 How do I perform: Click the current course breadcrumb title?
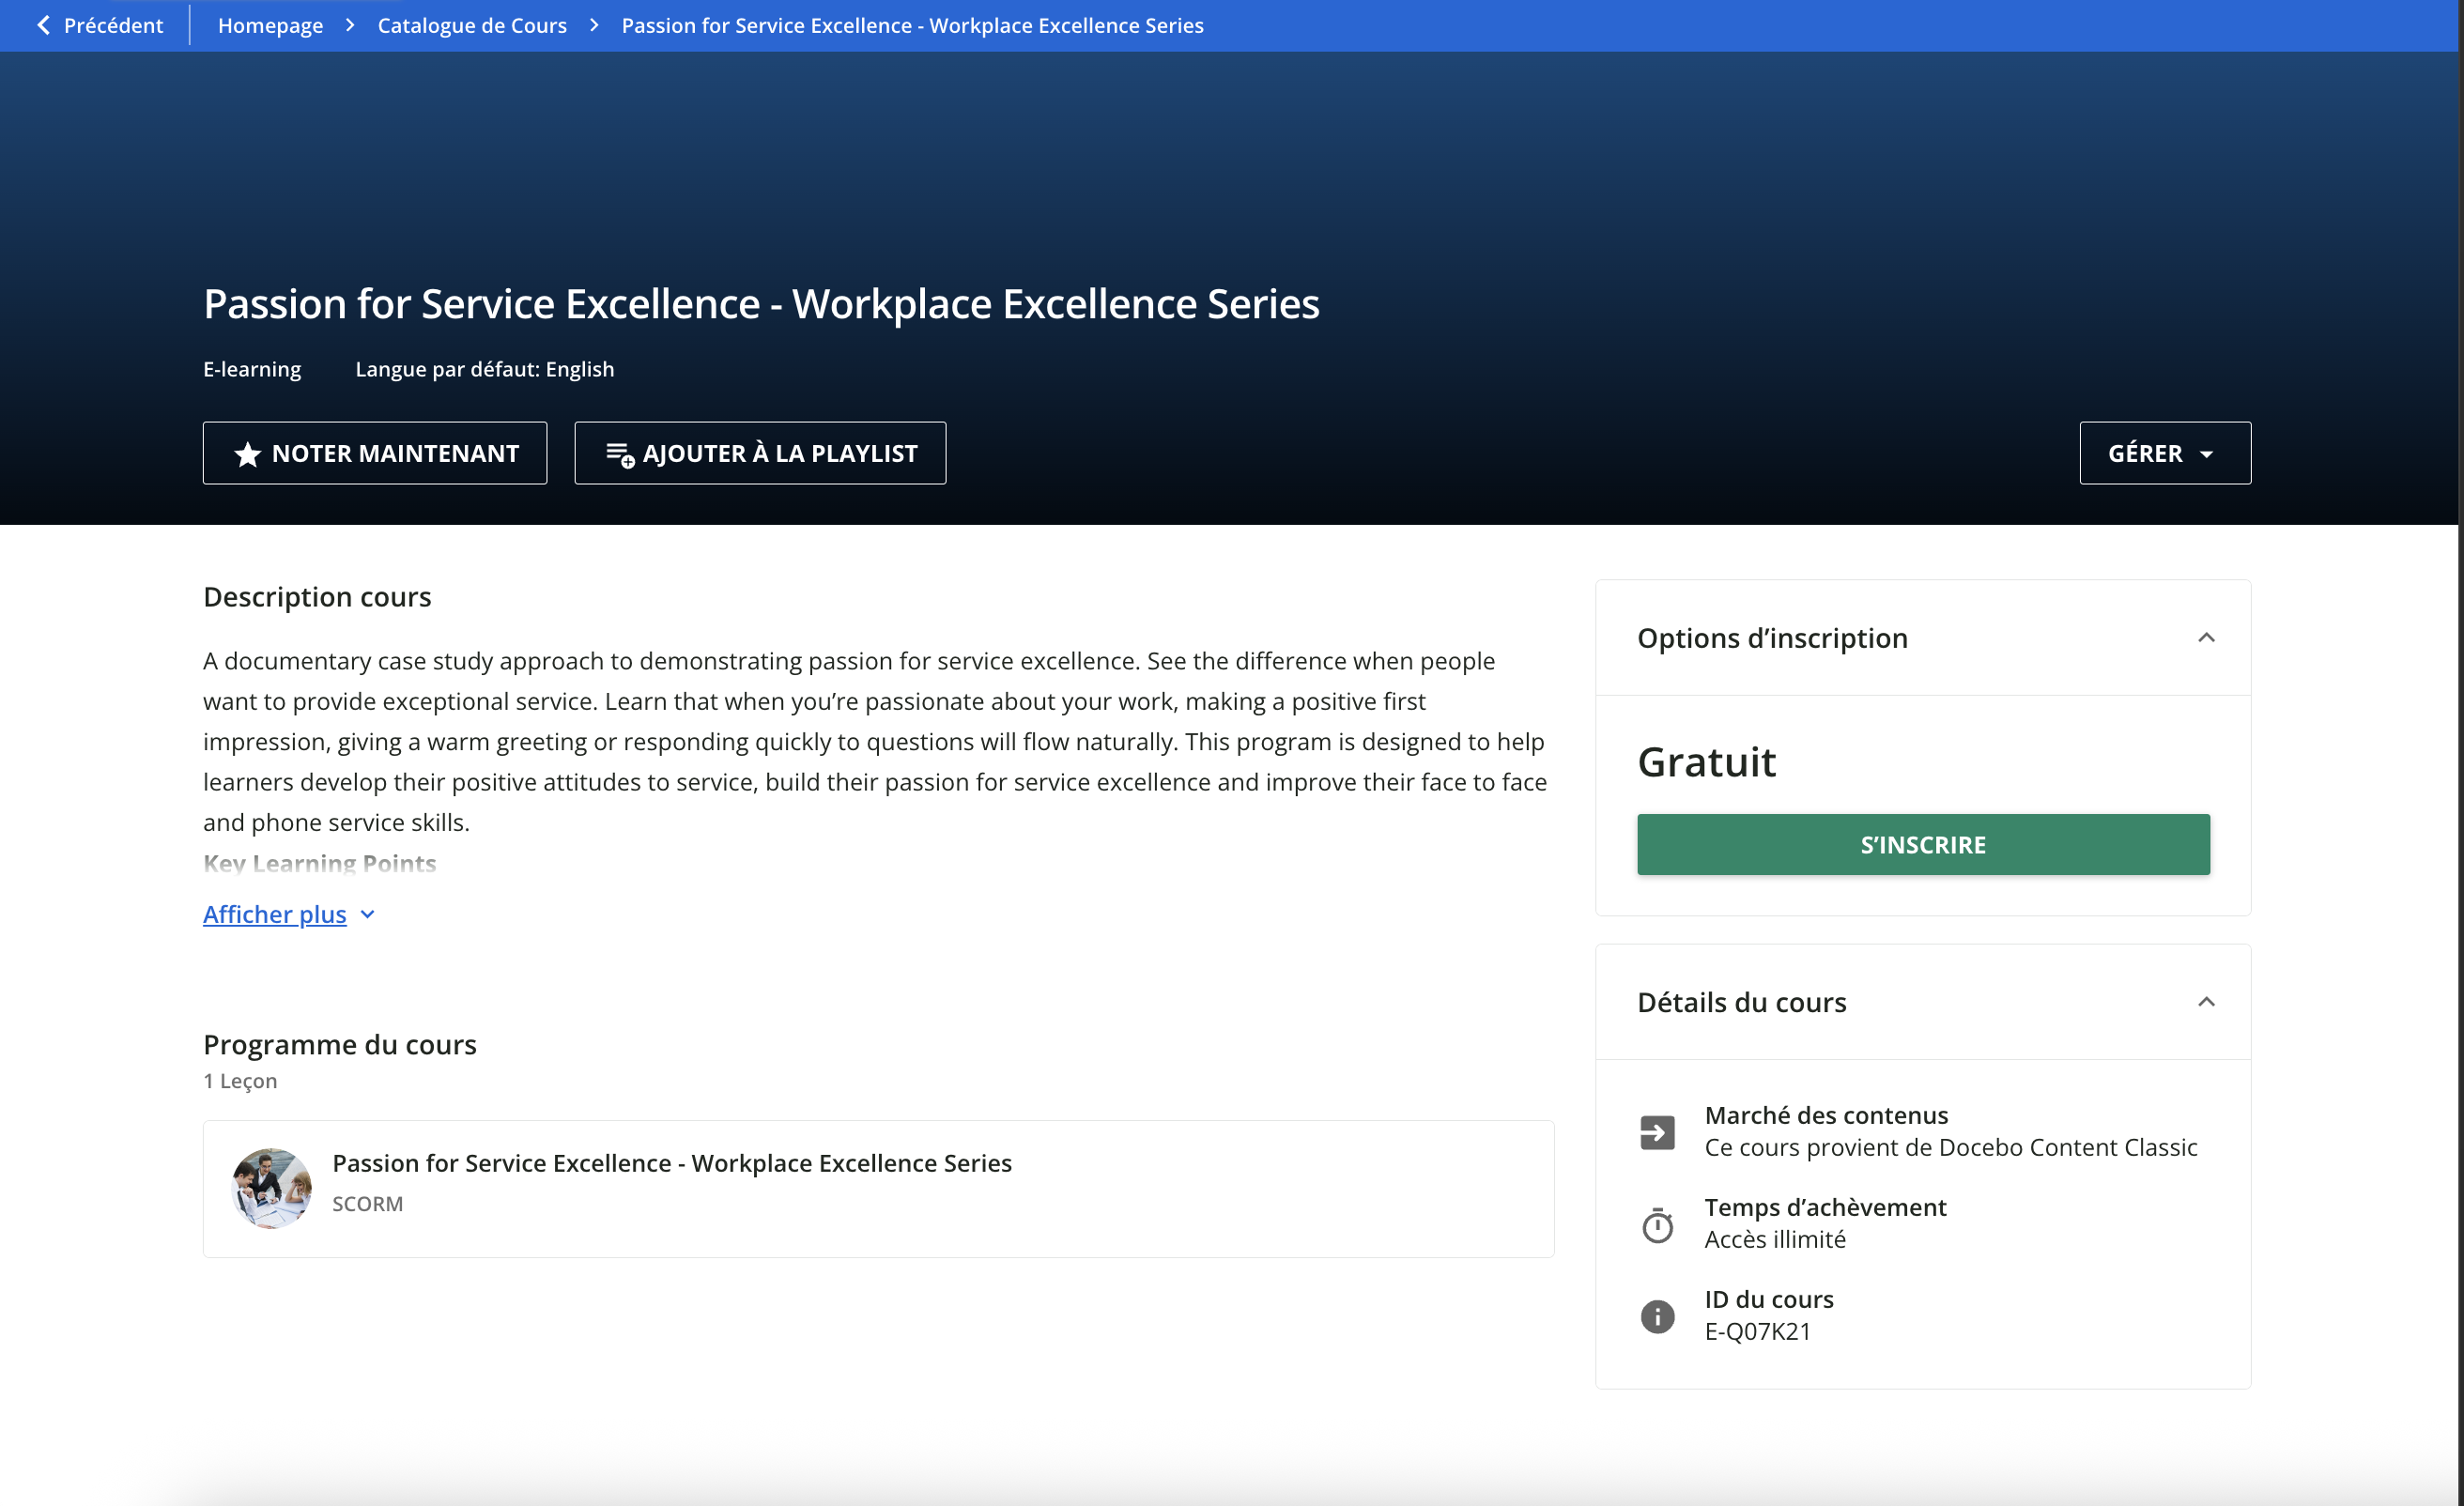coord(912,25)
